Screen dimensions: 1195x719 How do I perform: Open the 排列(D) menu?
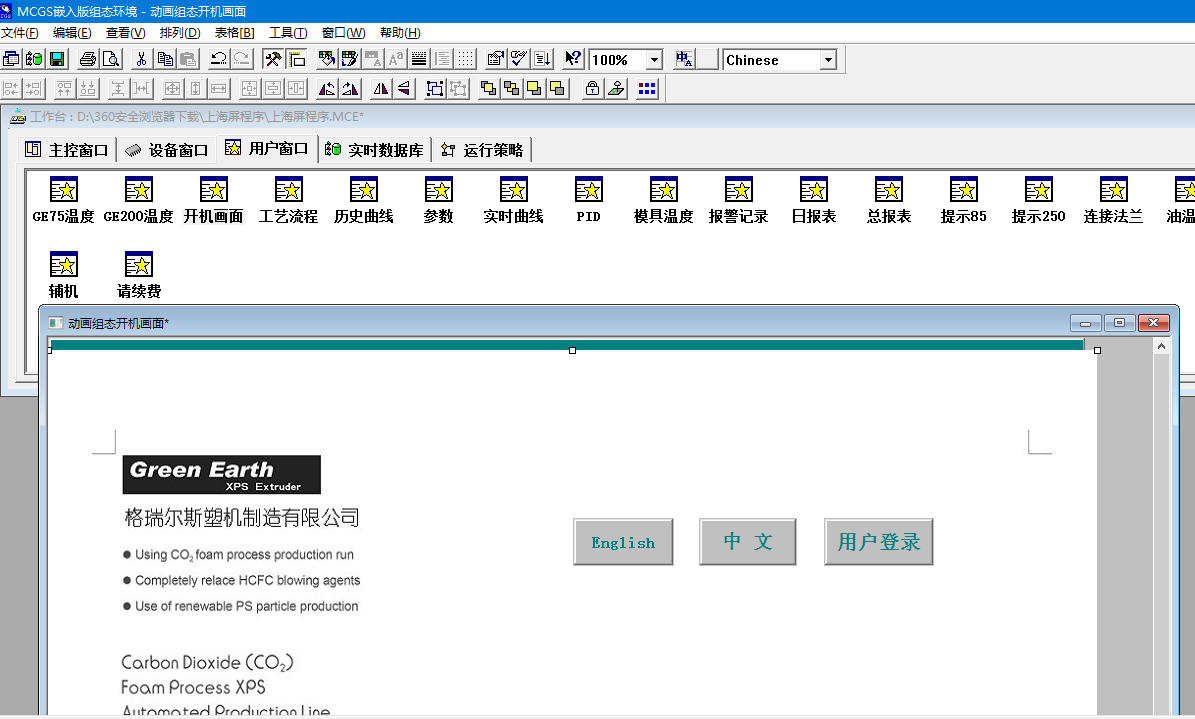pos(180,33)
